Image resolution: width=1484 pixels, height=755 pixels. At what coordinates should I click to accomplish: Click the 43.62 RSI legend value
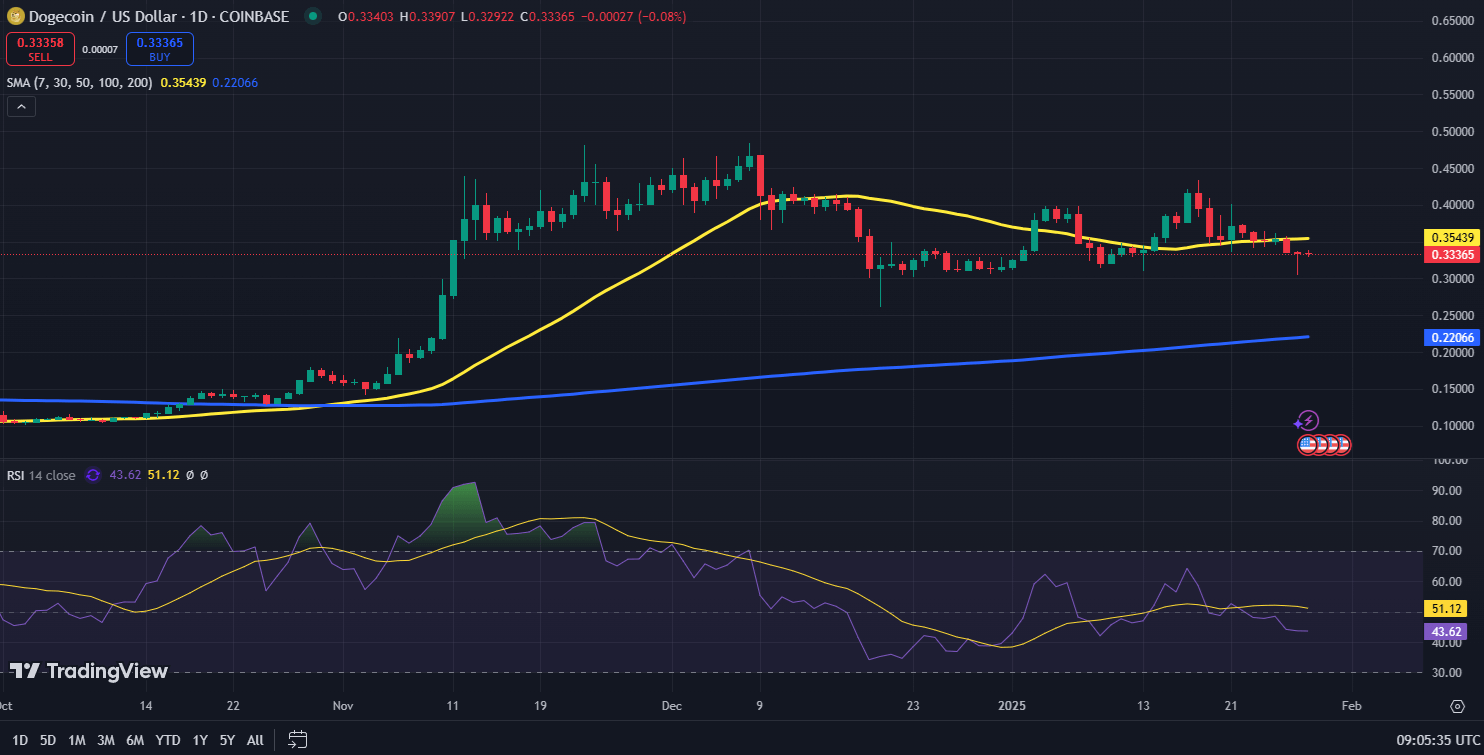point(125,475)
